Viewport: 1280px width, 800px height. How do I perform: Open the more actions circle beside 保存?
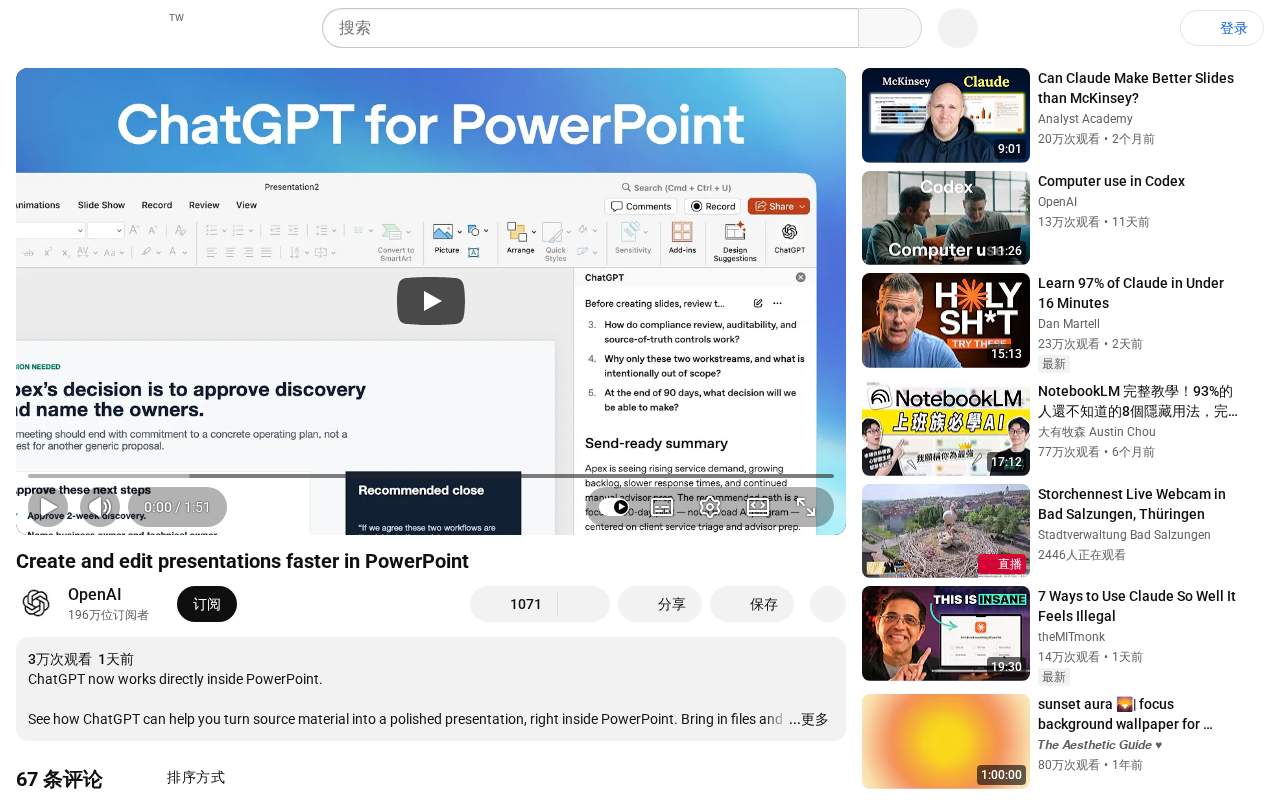tap(828, 604)
